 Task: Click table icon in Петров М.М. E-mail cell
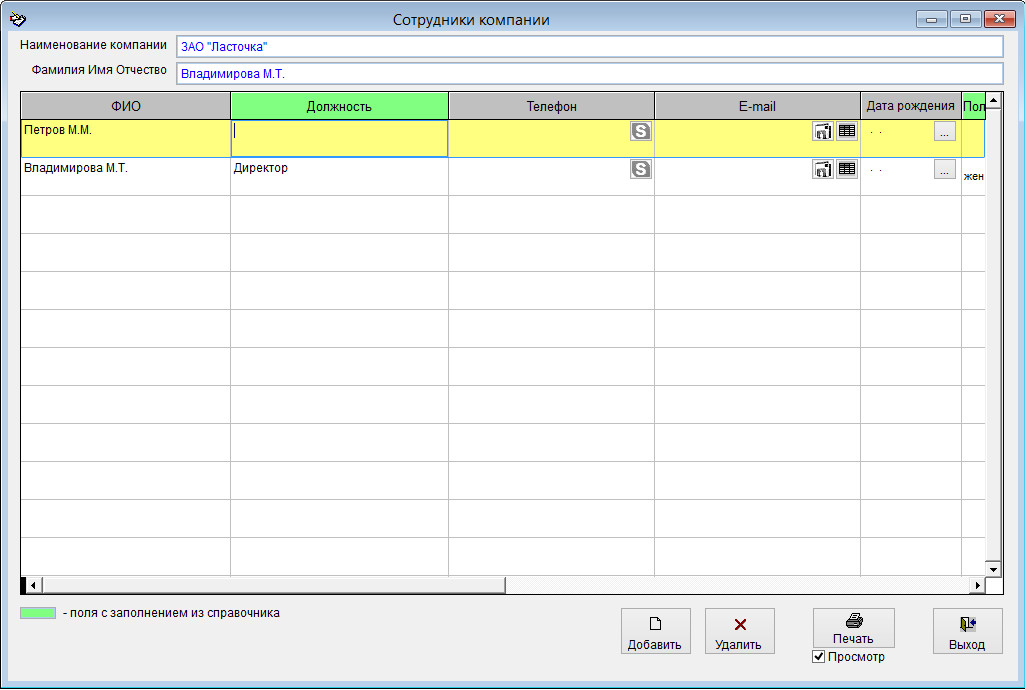coord(847,131)
